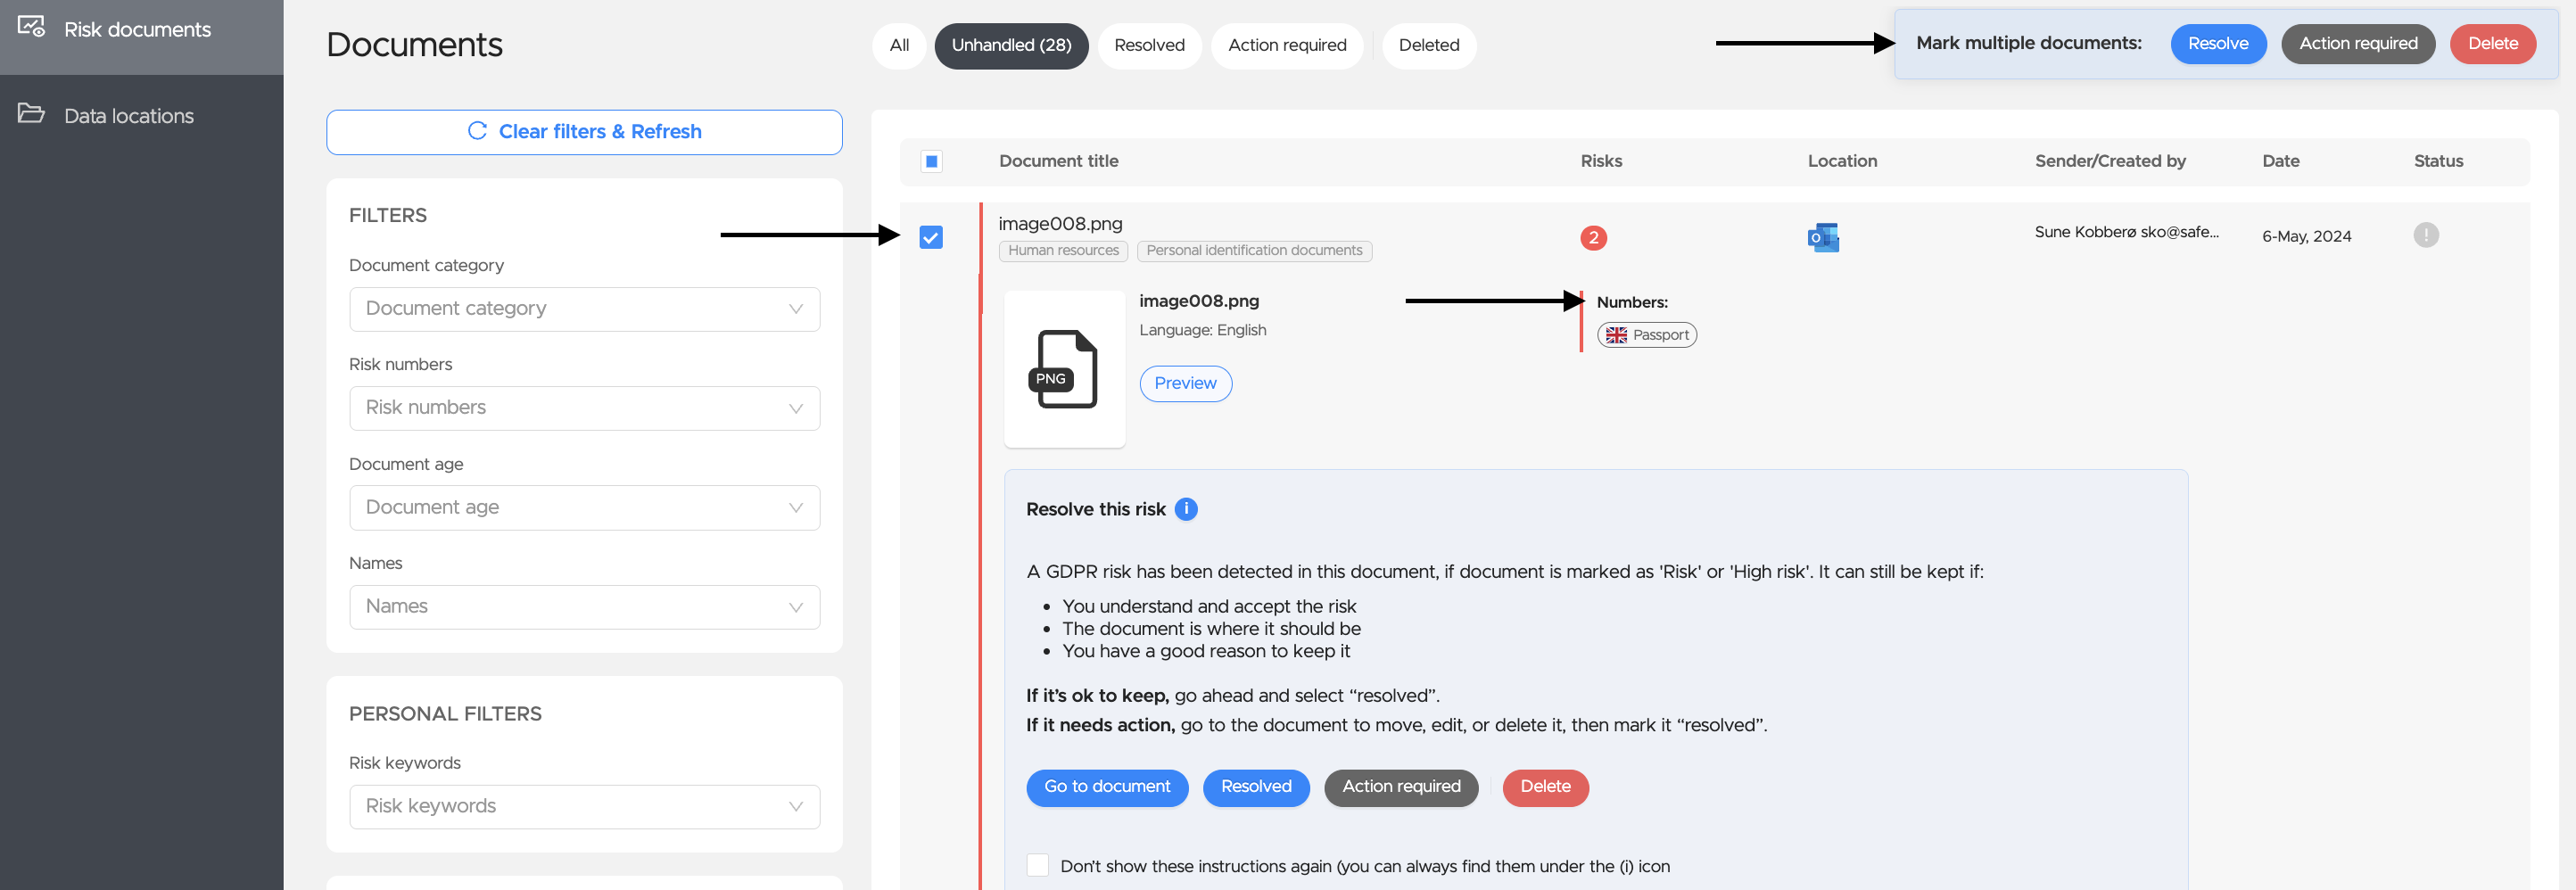Screen dimensions: 2576x890
Task: Open the Risk numbers dropdown
Action: click(x=584, y=408)
